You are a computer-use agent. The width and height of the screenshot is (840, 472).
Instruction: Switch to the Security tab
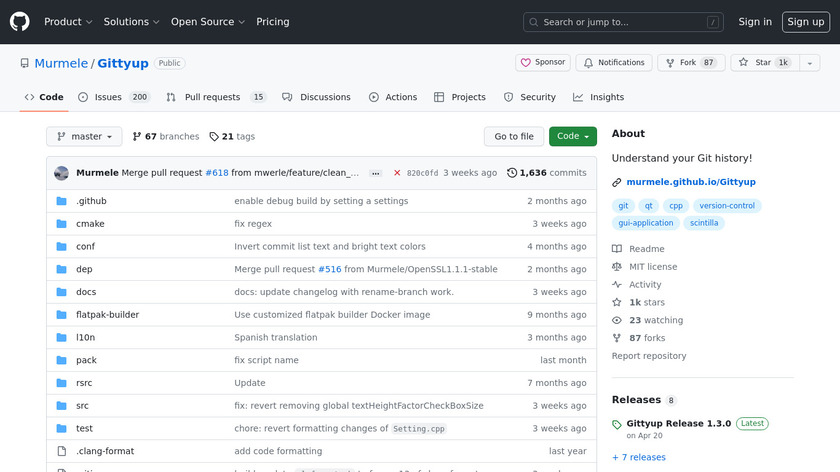[x=529, y=97]
